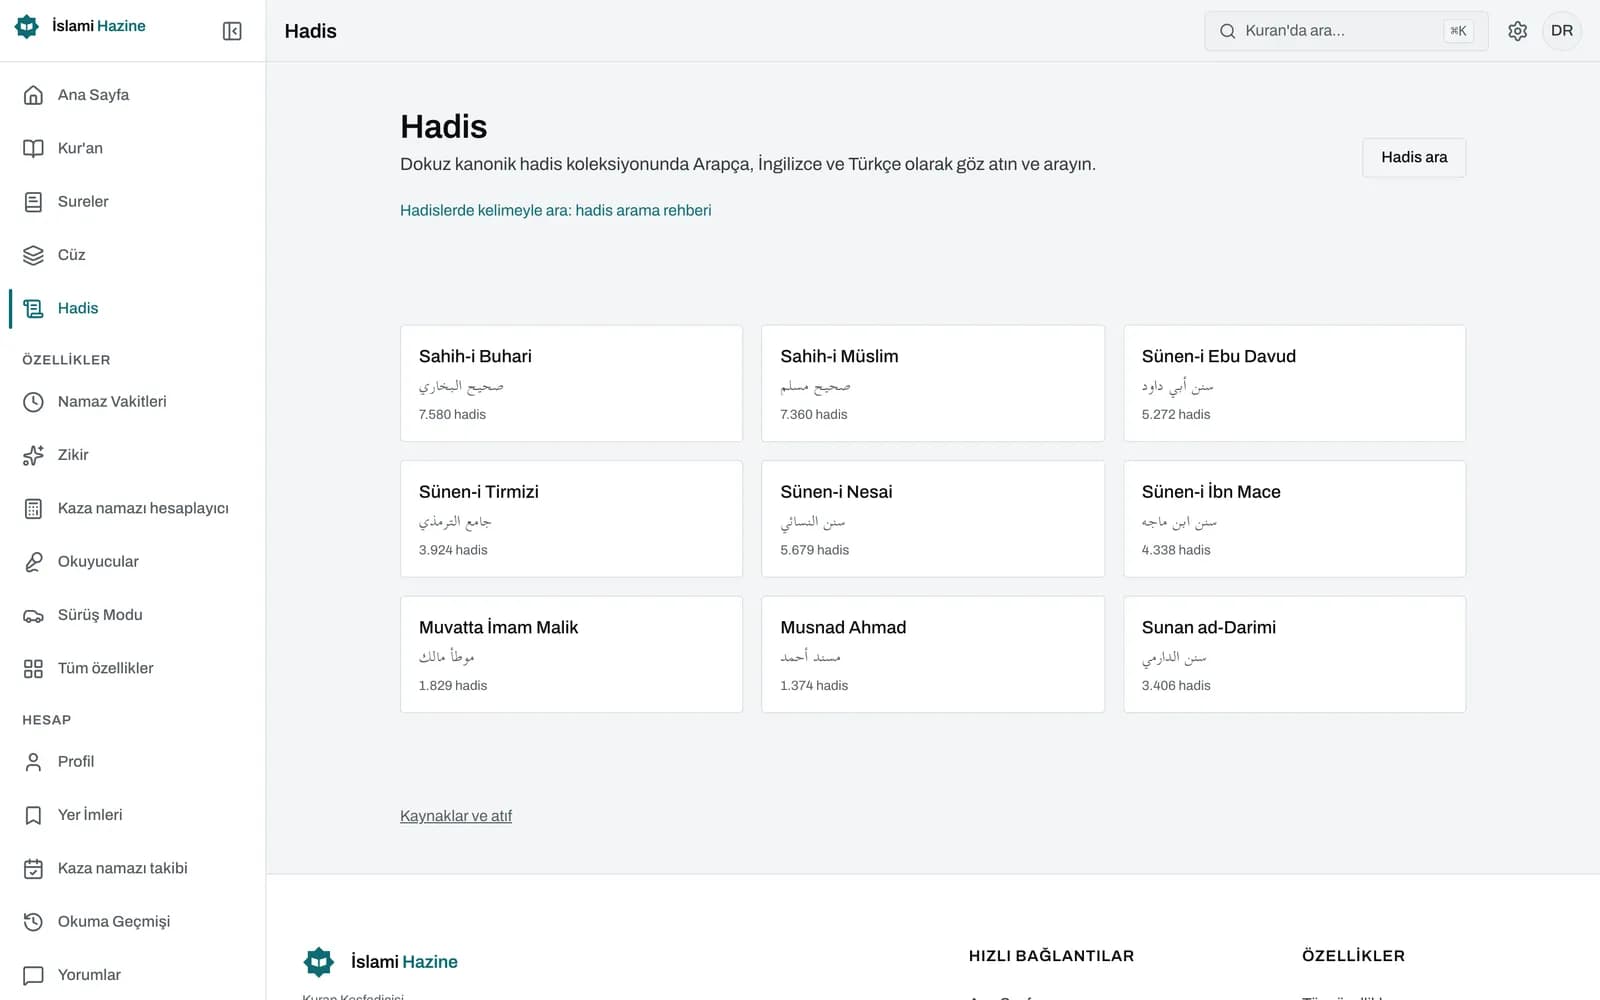1600x1000 pixels.
Task: Click the Yer İmleri bookmark icon
Action: pos(33,815)
